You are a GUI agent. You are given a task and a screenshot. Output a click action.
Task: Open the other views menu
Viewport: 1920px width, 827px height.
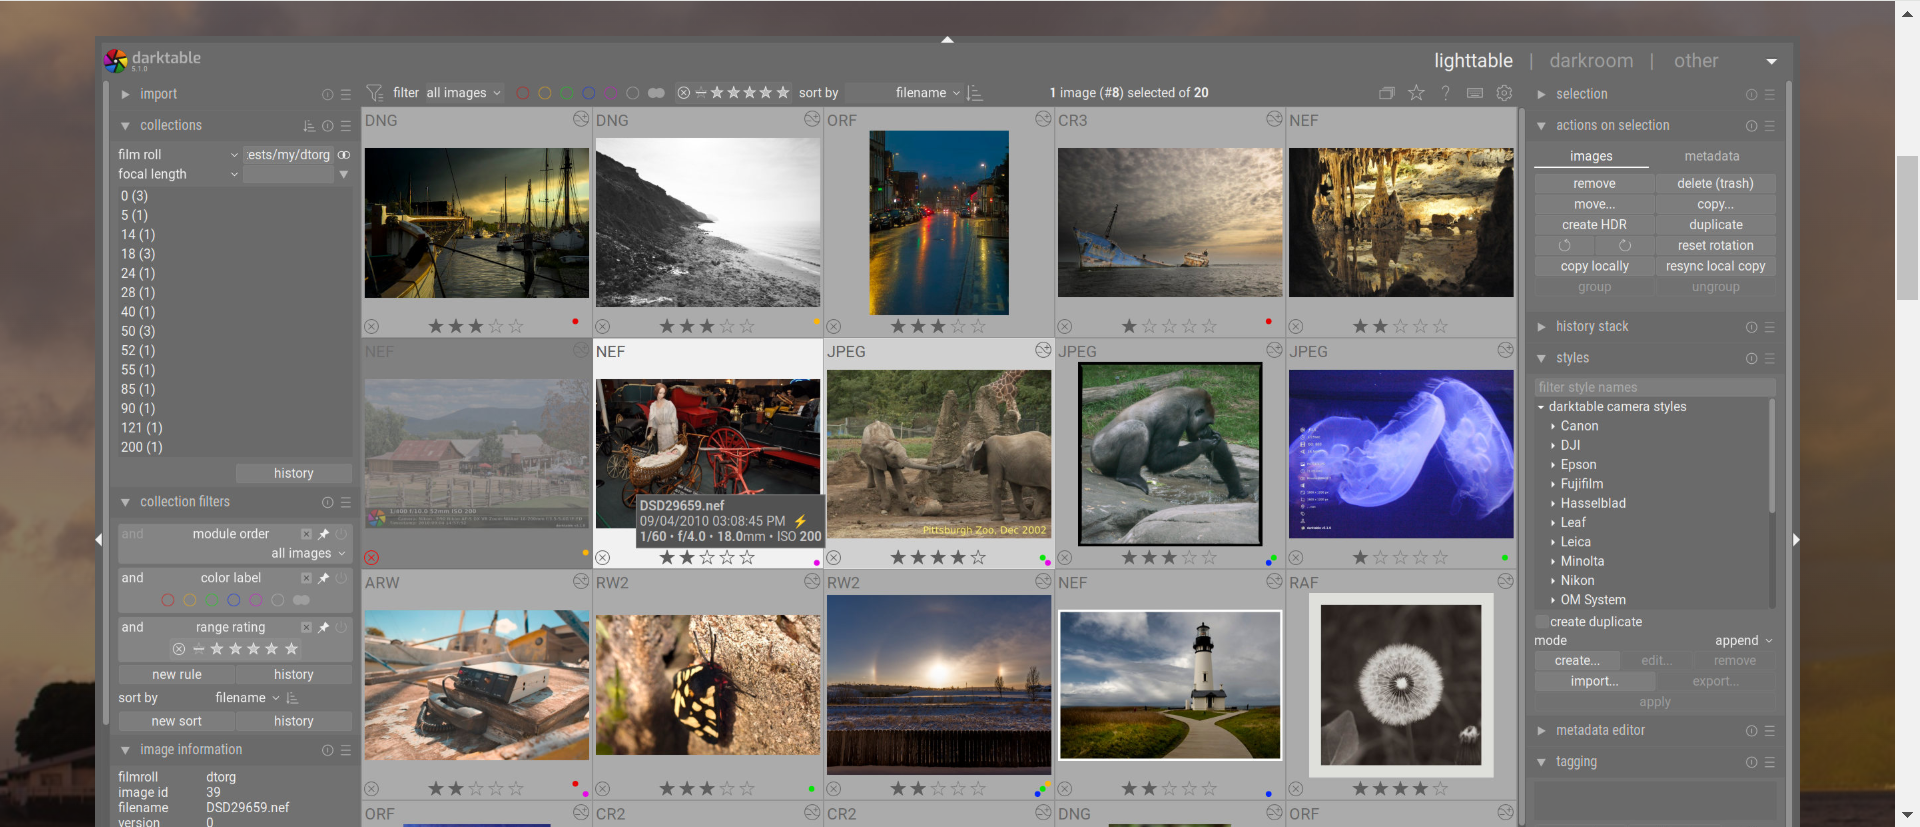[x=1696, y=61]
